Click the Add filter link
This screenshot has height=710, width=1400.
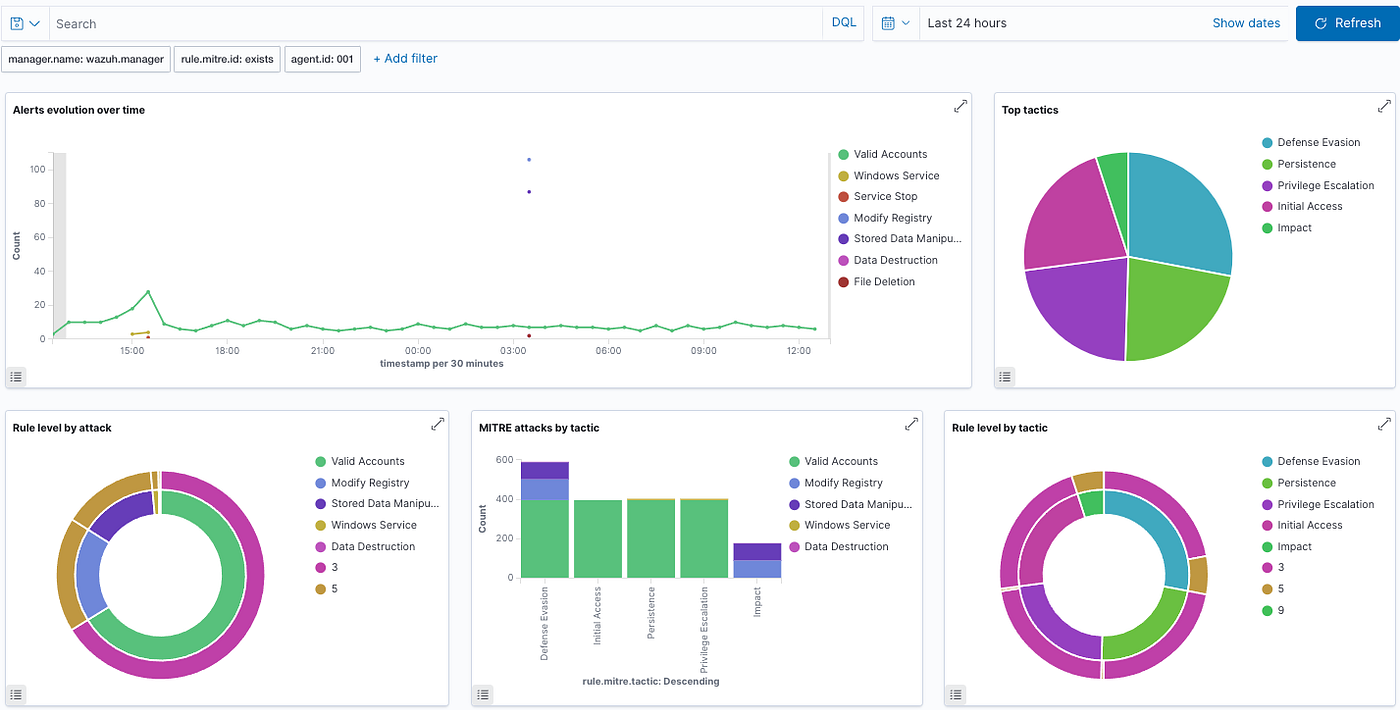(x=405, y=59)
